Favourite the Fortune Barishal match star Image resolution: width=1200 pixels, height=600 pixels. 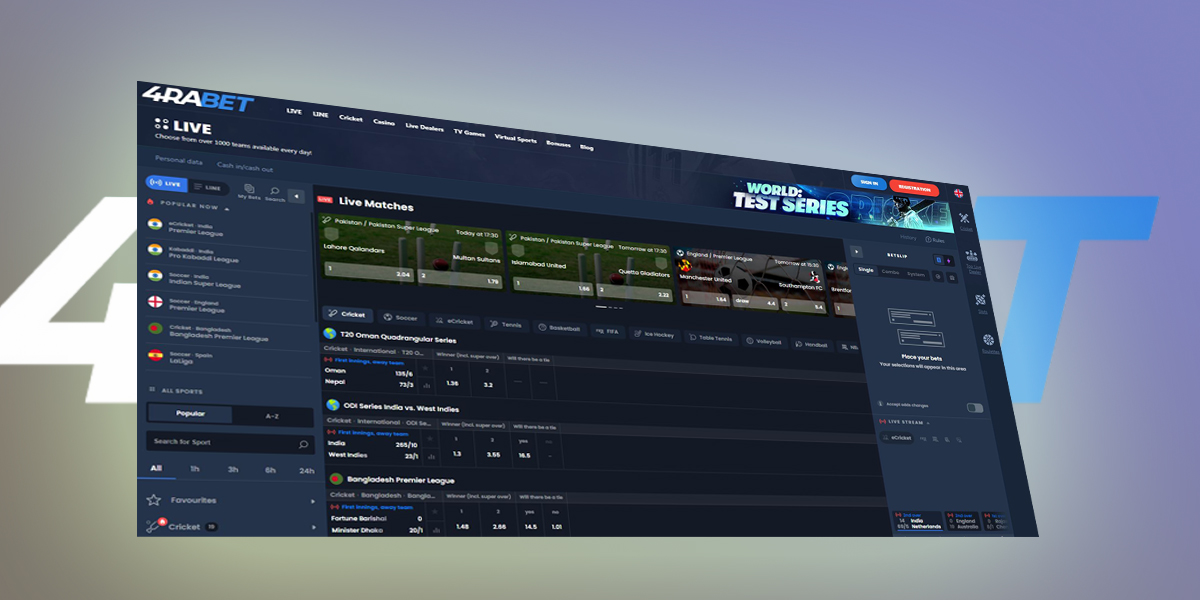[436, 513]
